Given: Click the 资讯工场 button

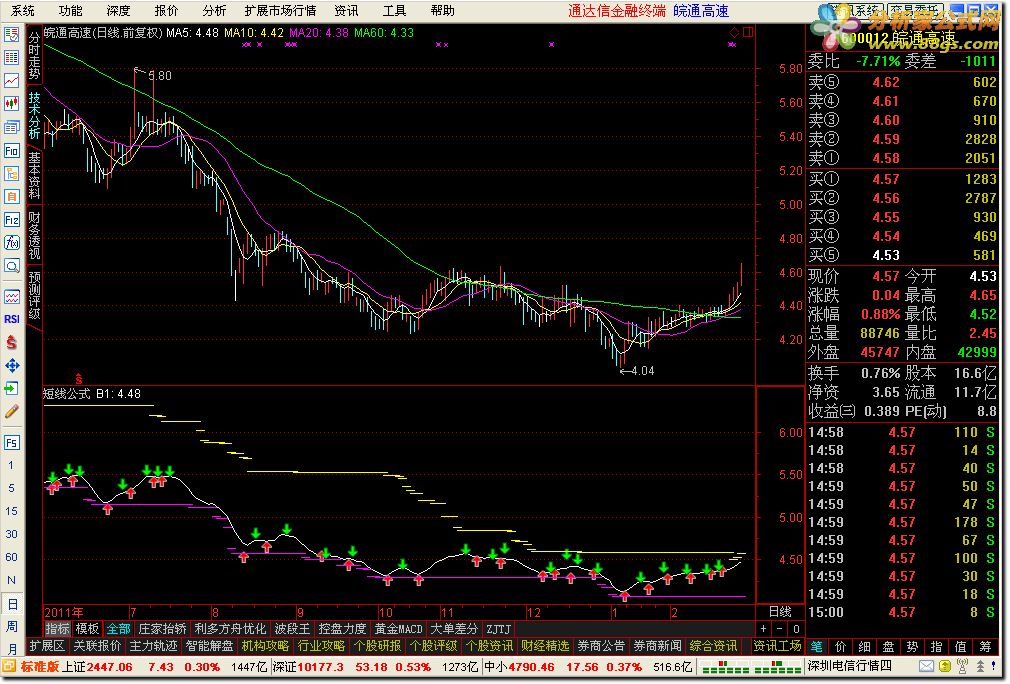Looking at the screenshot, I should [x=777, y=646].
